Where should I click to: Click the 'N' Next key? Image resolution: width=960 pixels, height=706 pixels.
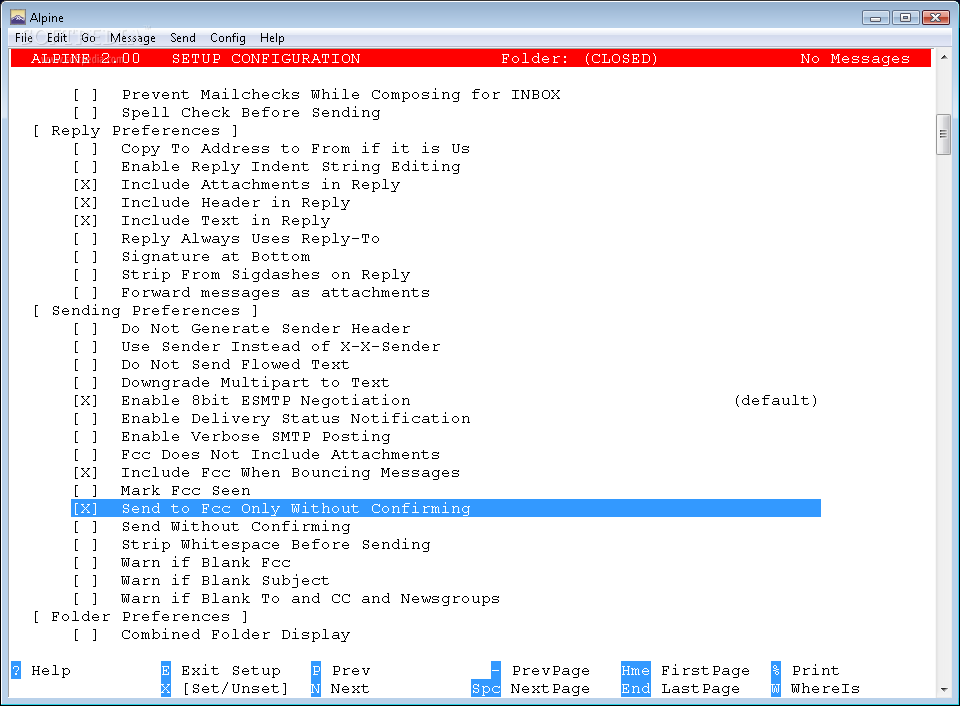click(x=316, y=688)
